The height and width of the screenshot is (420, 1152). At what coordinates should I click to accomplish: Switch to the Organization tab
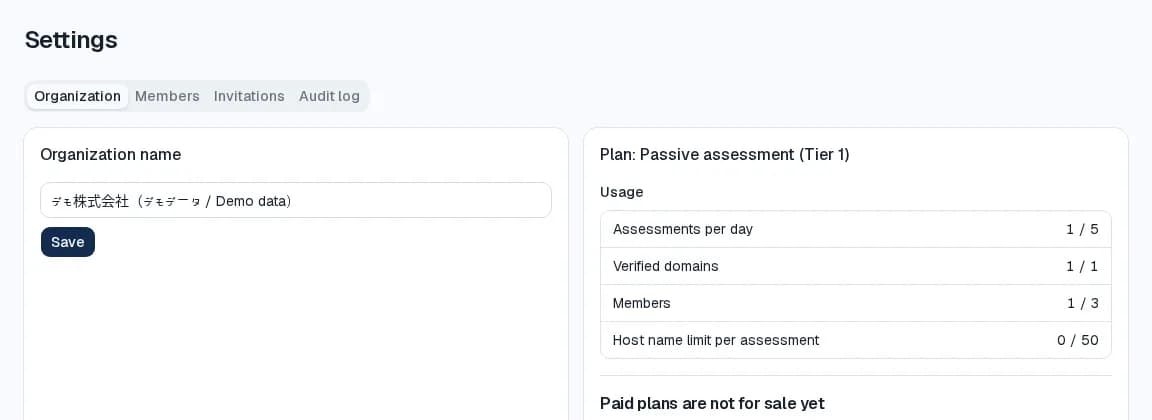77,96
